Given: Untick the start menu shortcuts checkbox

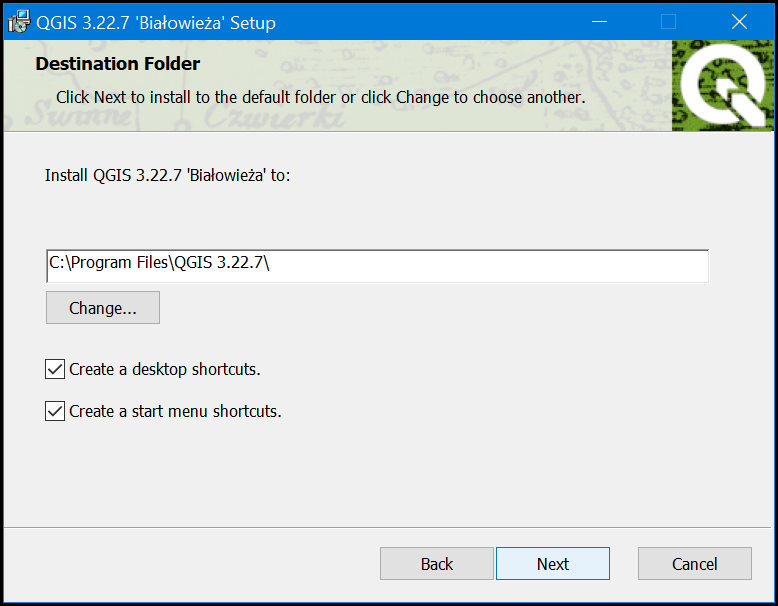Looking at the screenshot, I should tap(55, 411).
